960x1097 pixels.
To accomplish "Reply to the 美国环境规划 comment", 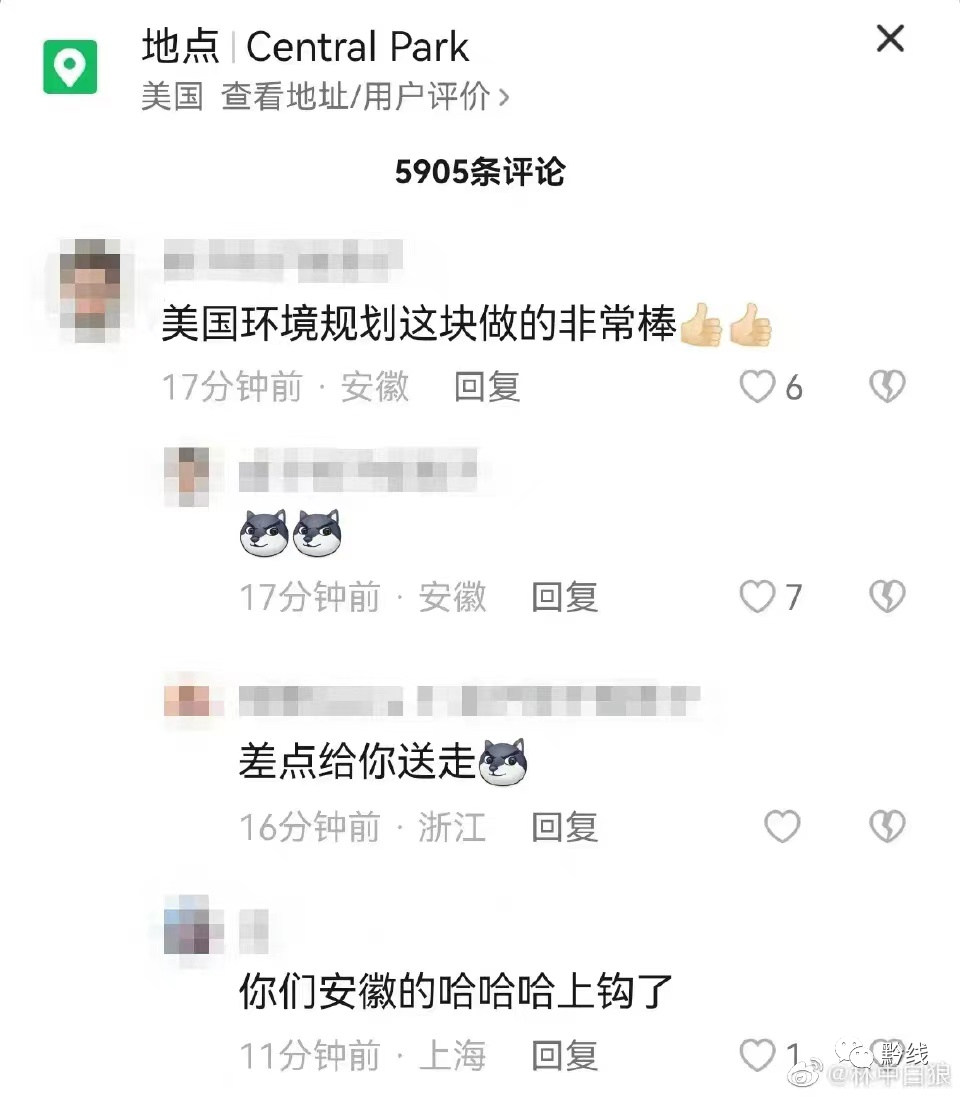I will coord(487,387).
